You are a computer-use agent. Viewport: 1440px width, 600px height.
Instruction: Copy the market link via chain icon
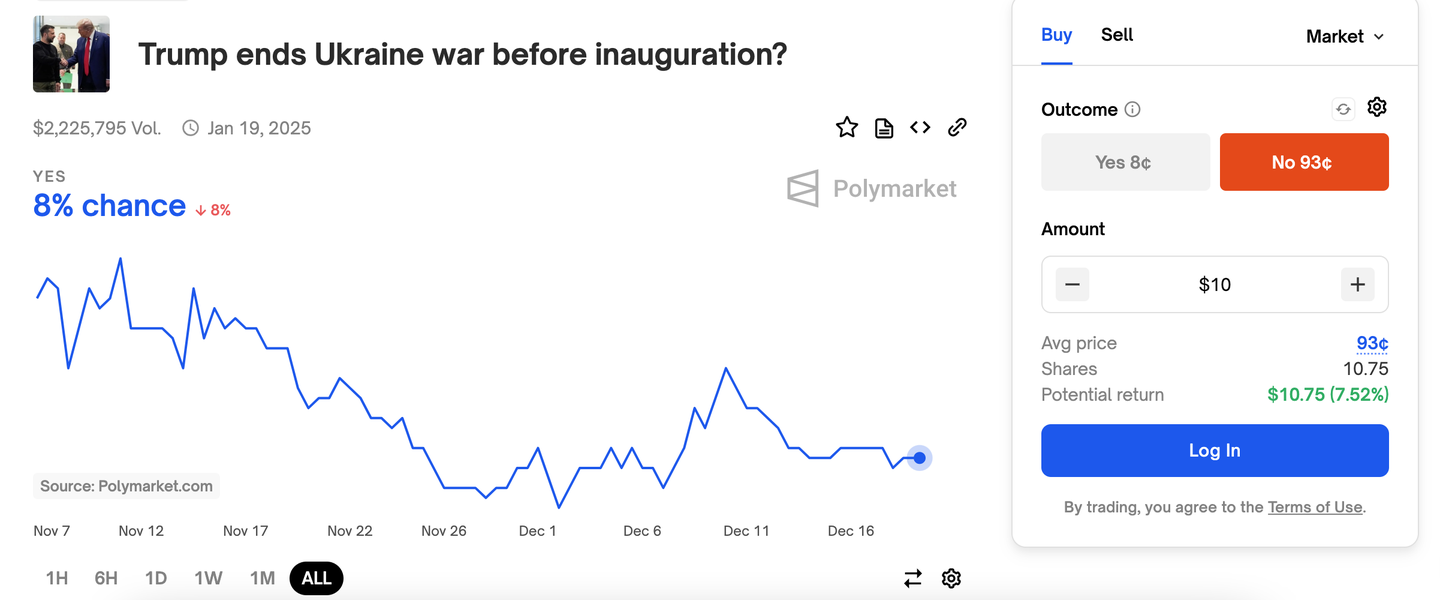(x=957, y=127)
